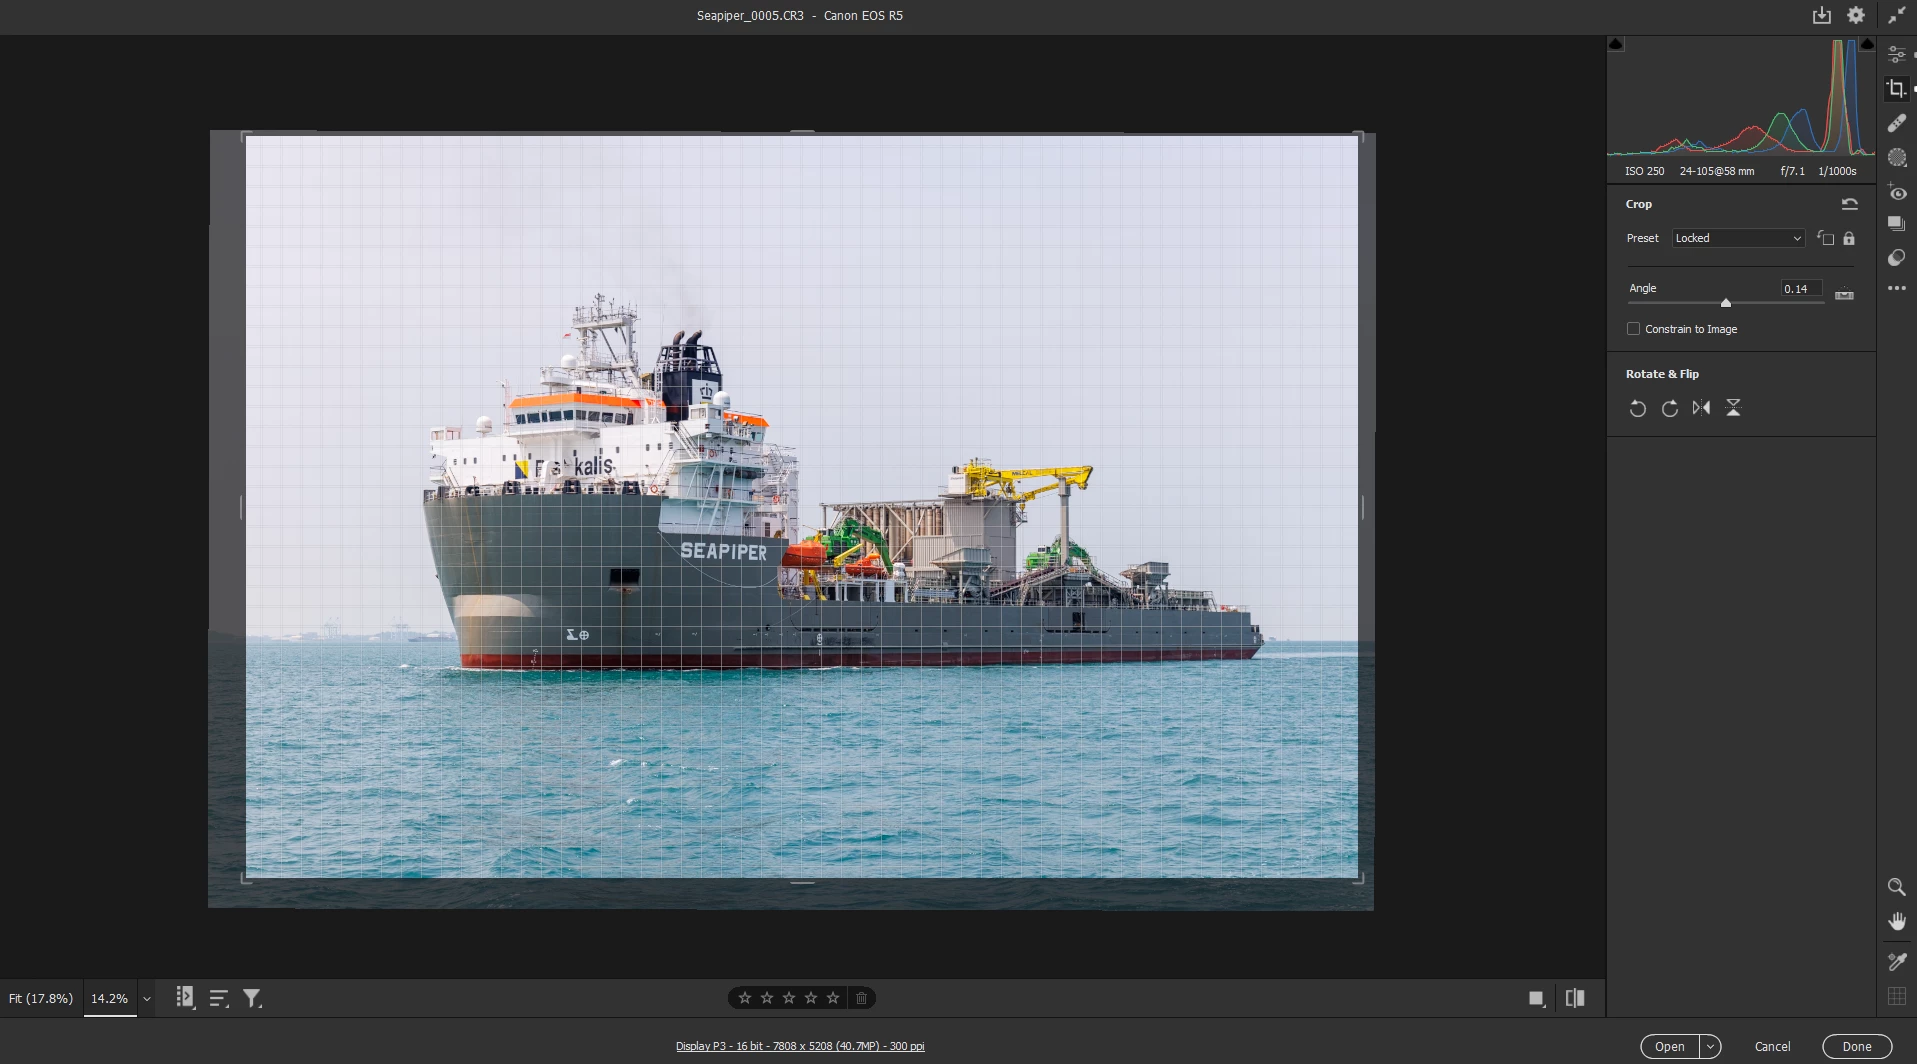Screen dimensions: 1917x1064
Task: Click the f/7.1 aperture readout
Action: coord(1793,171)
